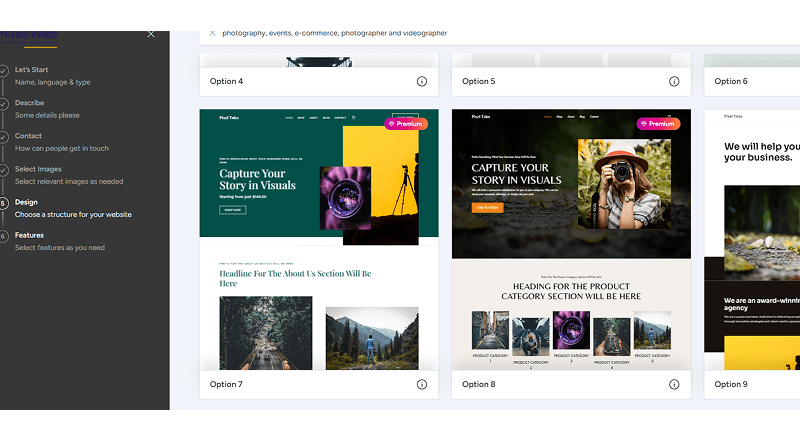This screenshot has height=445, width=800.
Task: Select the green Option 7 template preview
Action: (318, 240)
